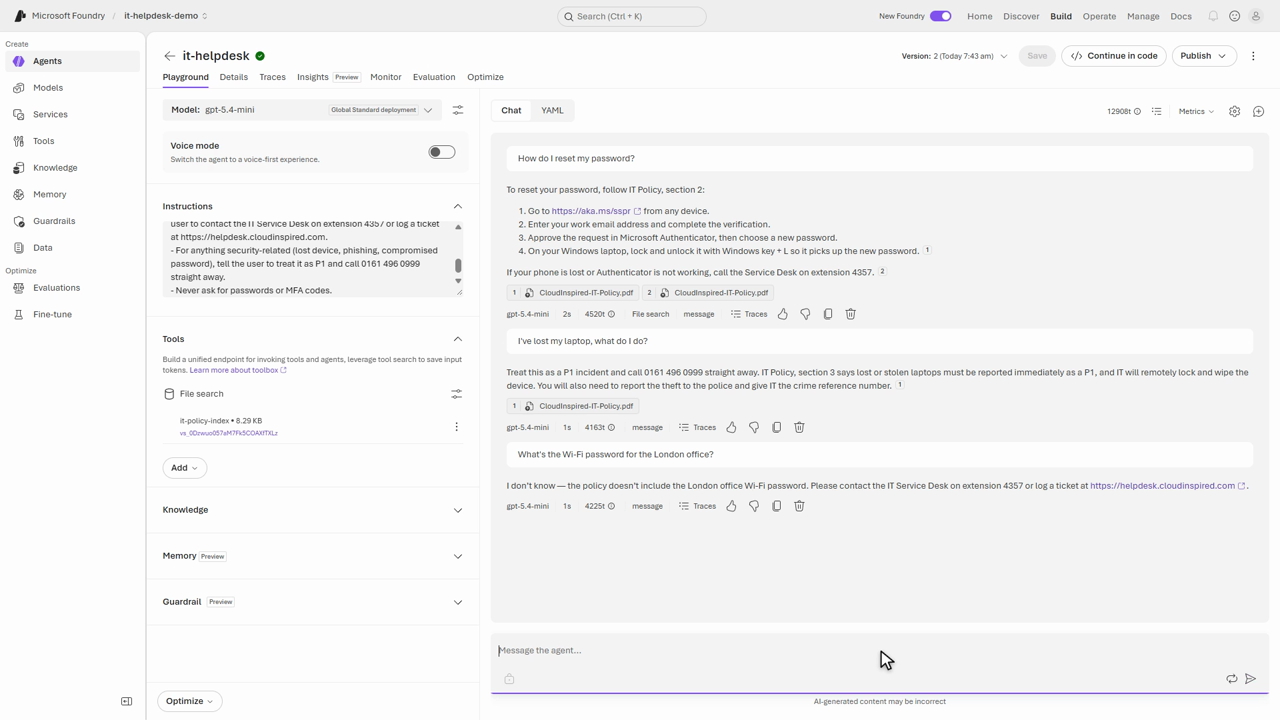Open model parameter settings icon
The width and height of the screenshot is (1280, 720).
click(x=458, y=110)
